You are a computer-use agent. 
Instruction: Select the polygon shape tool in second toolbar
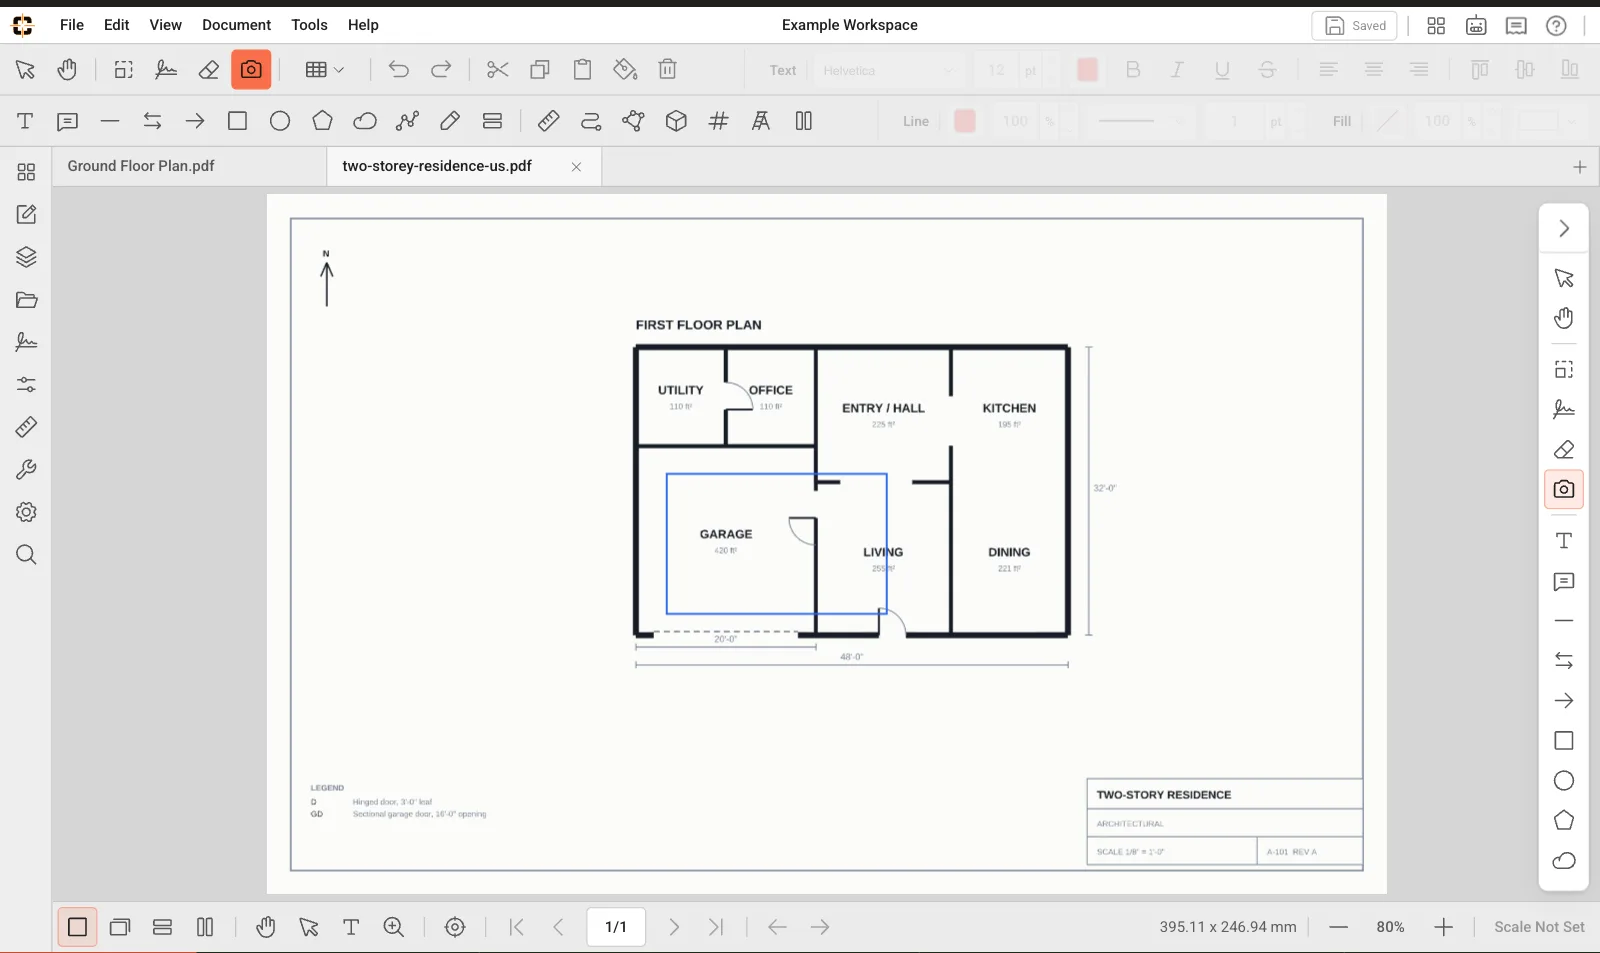(322, 121)
